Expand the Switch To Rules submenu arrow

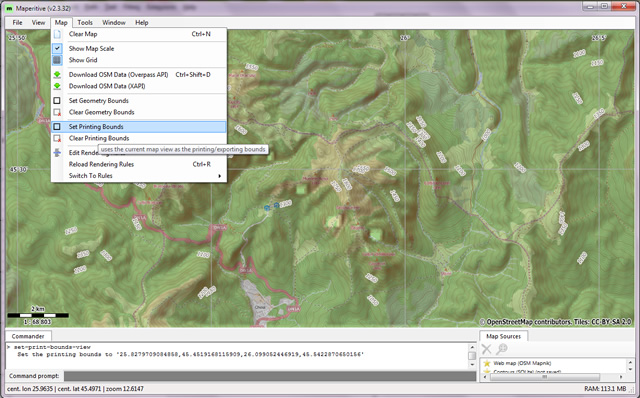click(x=220, y=176)
